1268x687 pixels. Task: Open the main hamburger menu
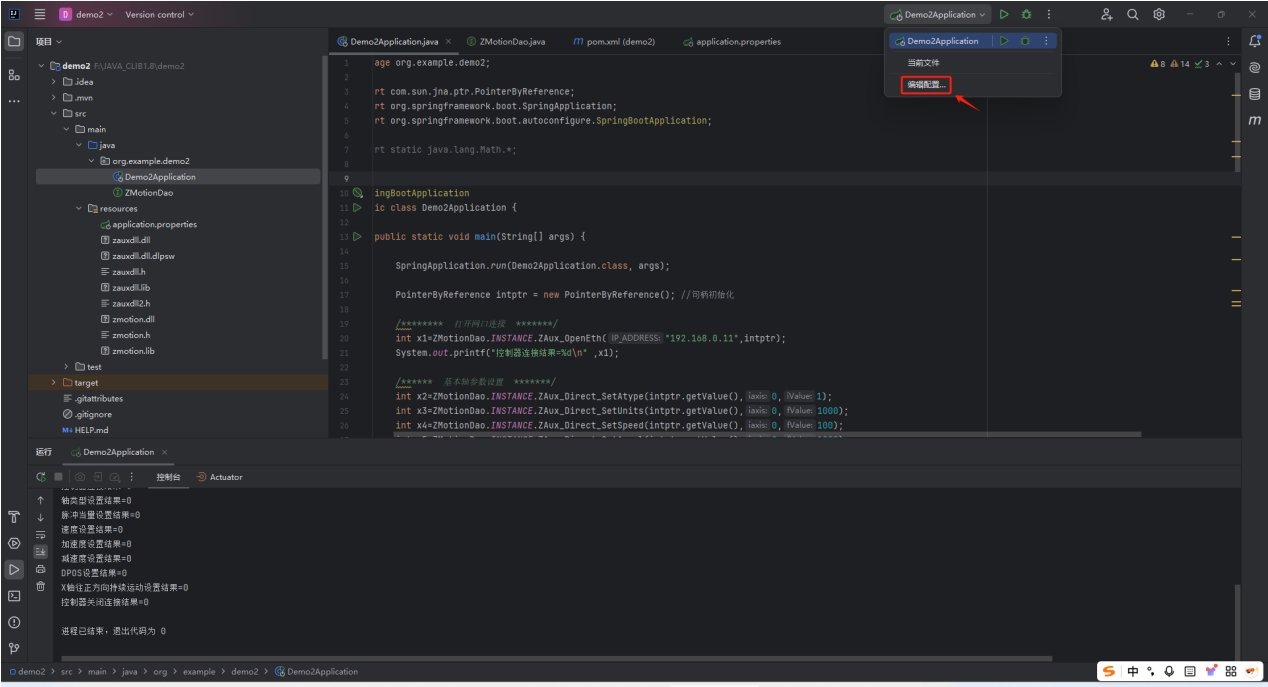[x=40, y=14]
